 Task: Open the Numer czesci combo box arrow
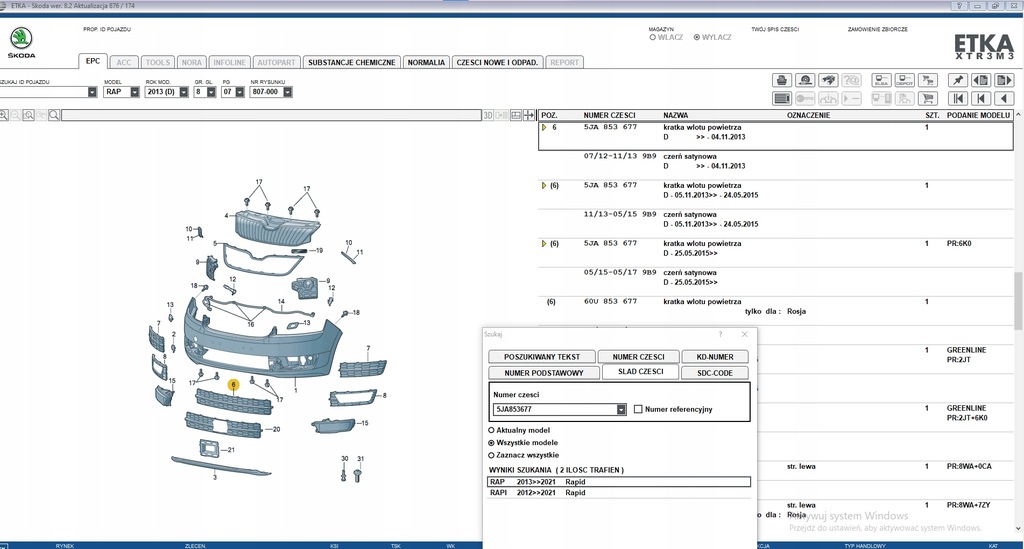[621, 409]
